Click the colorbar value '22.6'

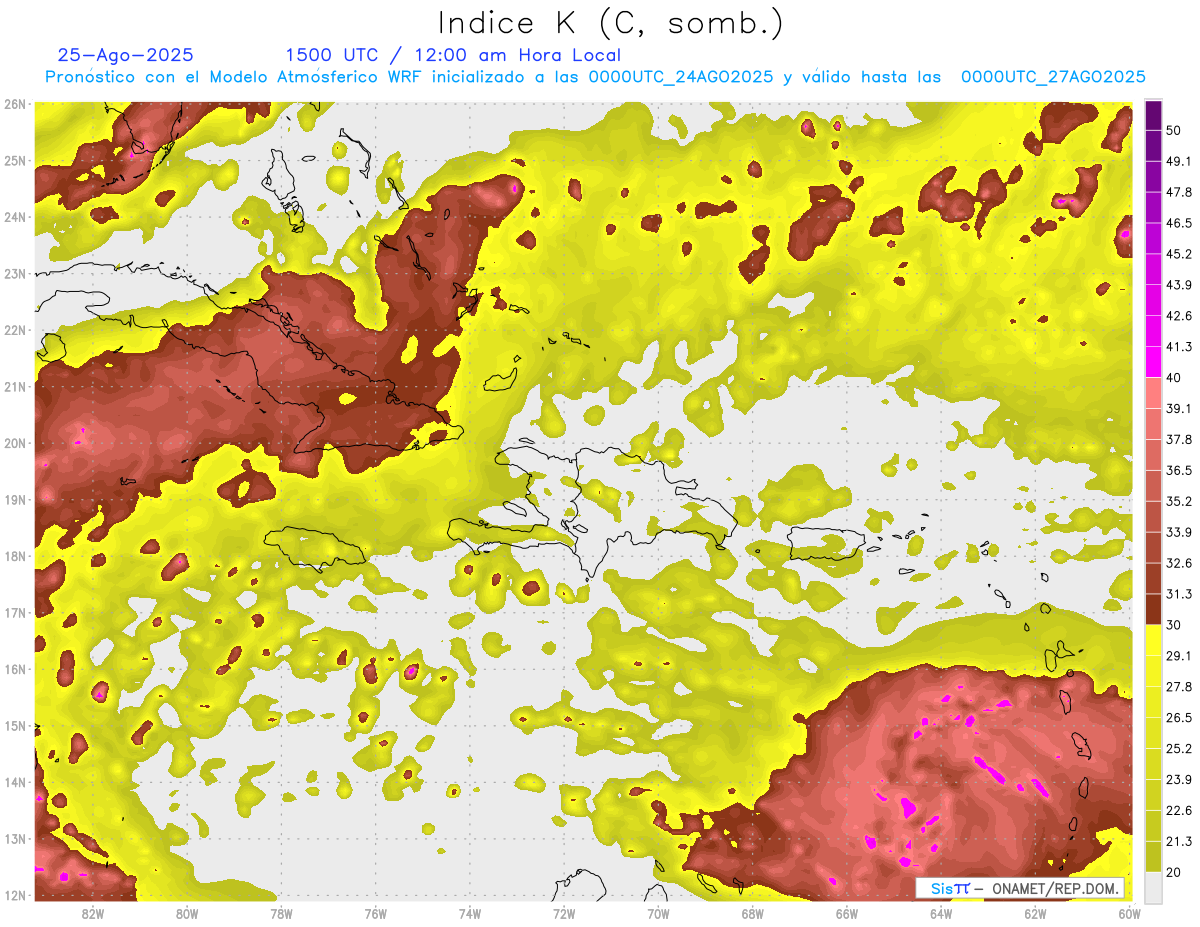pyautogui.click(x=1178, y=810)
